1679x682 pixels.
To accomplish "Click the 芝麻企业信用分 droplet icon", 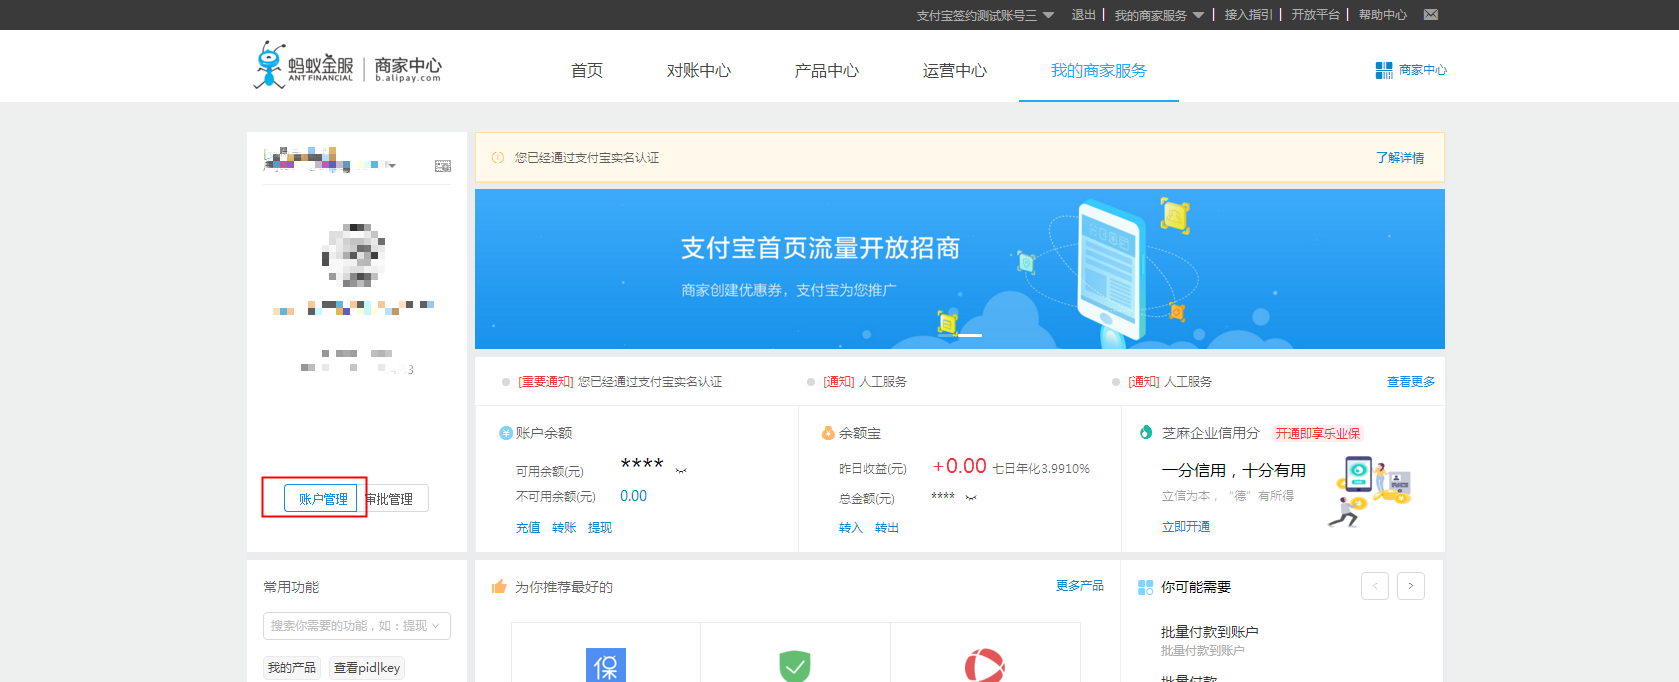I will 1146,432.
